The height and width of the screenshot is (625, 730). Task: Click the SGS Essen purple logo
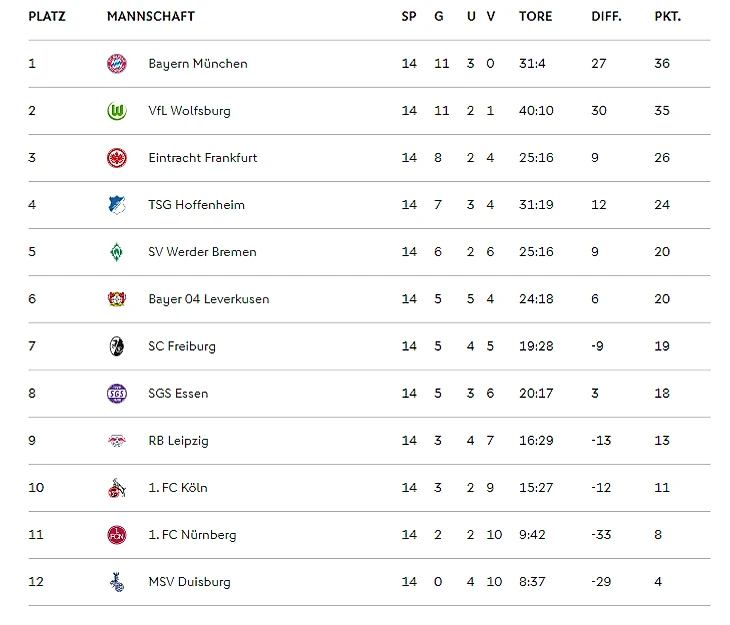[x=117, y=393]
